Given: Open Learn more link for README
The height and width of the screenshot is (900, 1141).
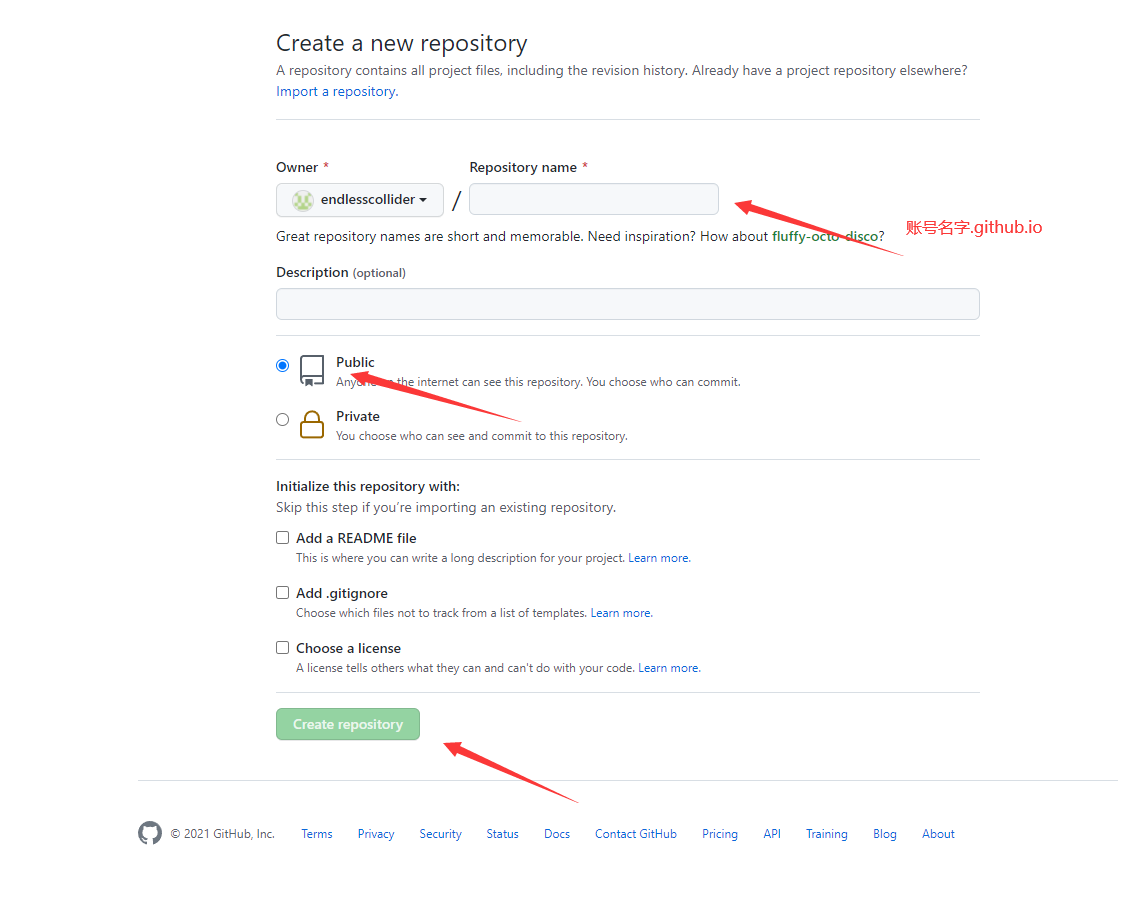Looking at the screenshot, I should pos(659,558).
